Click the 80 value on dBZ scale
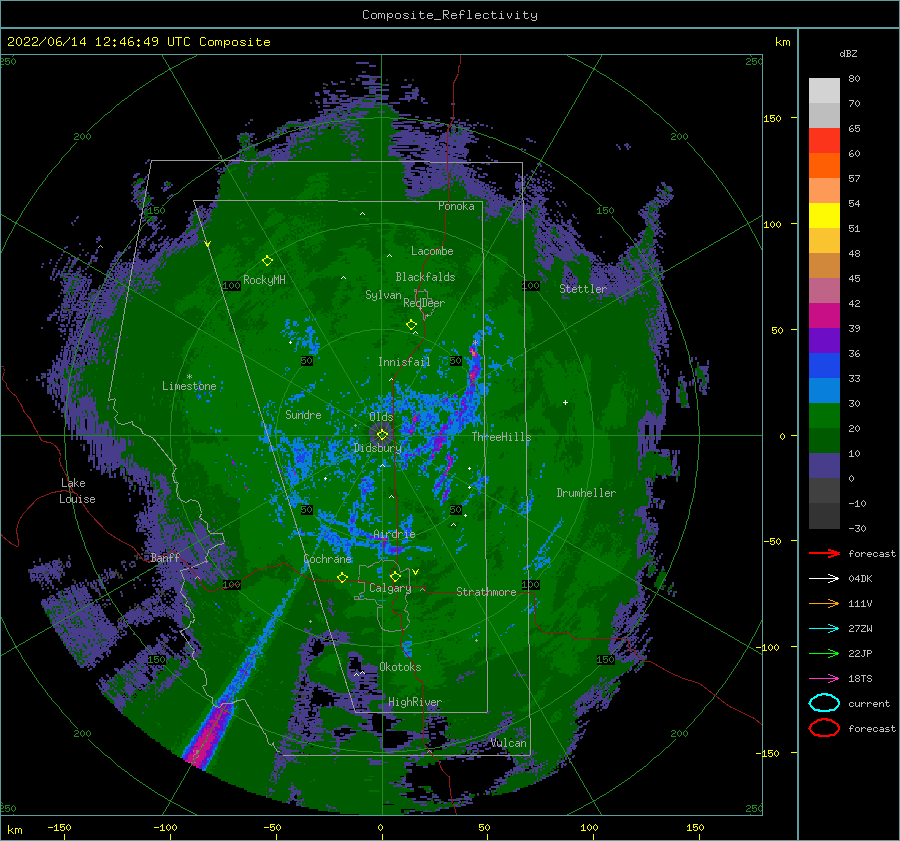 [854, 79]
